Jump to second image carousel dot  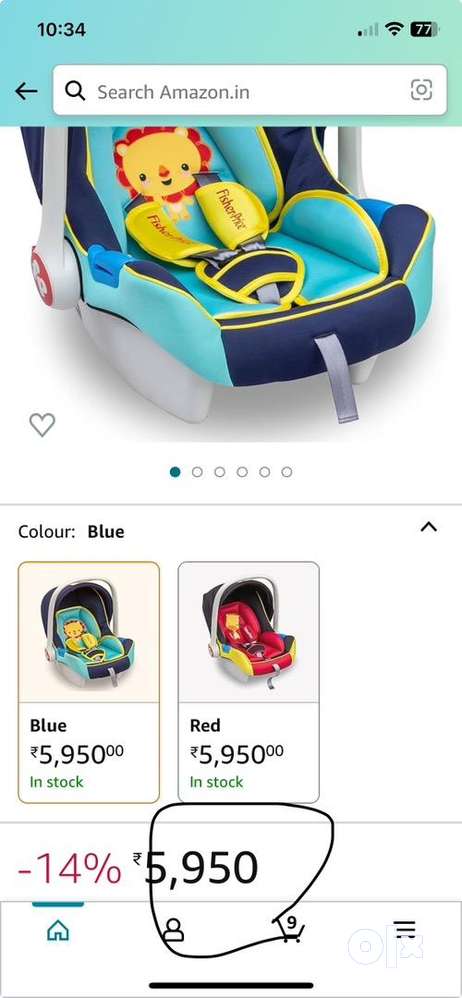pyautogui.click(x=197, y=472)
